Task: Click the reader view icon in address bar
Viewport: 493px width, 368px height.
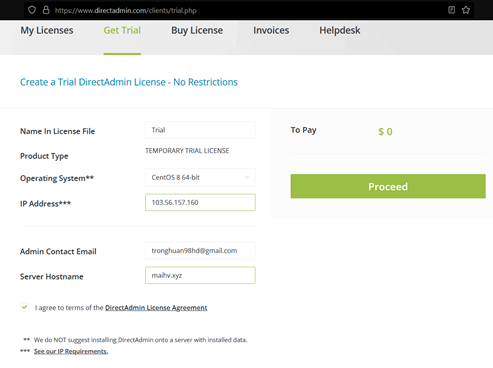Action: tap(451, 10)
